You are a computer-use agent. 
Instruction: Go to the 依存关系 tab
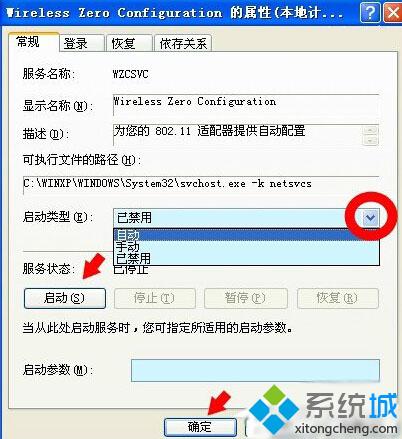click(183, 43)
